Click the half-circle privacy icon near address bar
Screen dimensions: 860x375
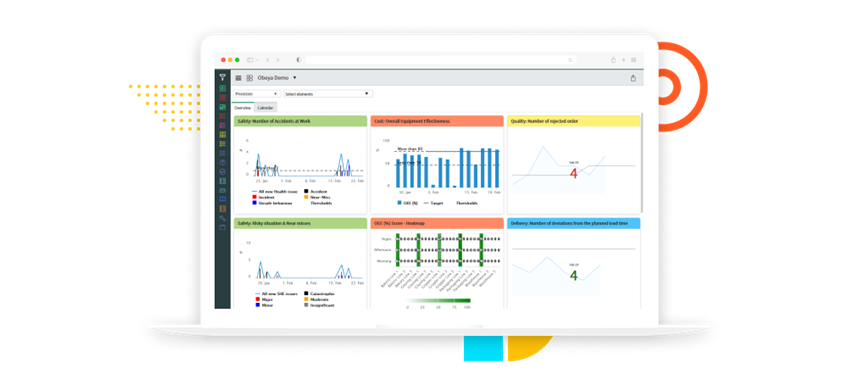tap(299, 60)
